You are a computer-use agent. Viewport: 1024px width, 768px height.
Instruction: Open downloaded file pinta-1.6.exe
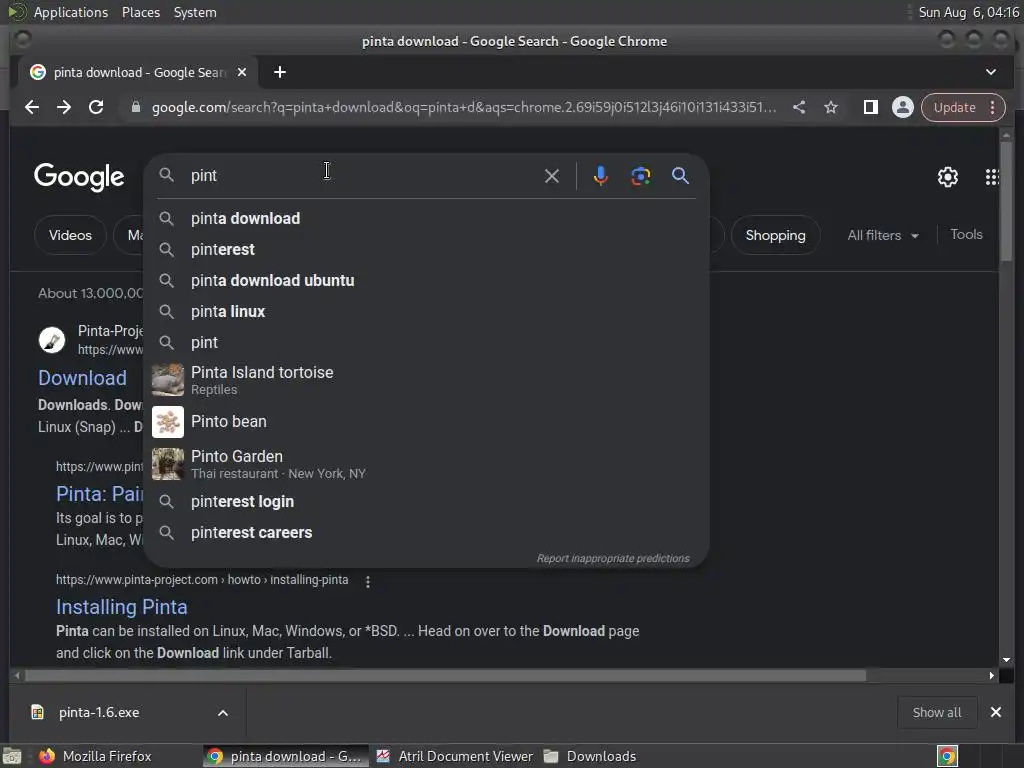tap(99, 712)
